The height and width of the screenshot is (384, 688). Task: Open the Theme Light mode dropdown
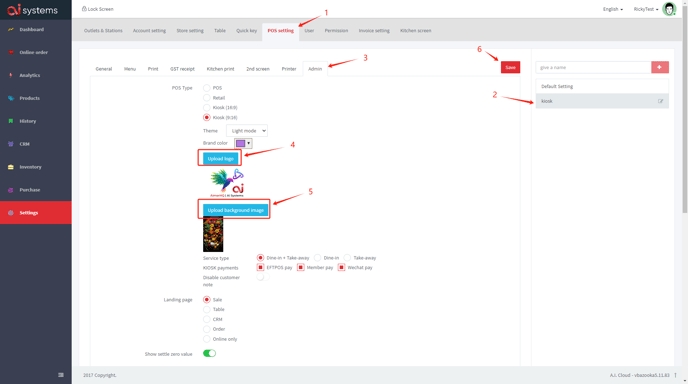coord(247,131)
